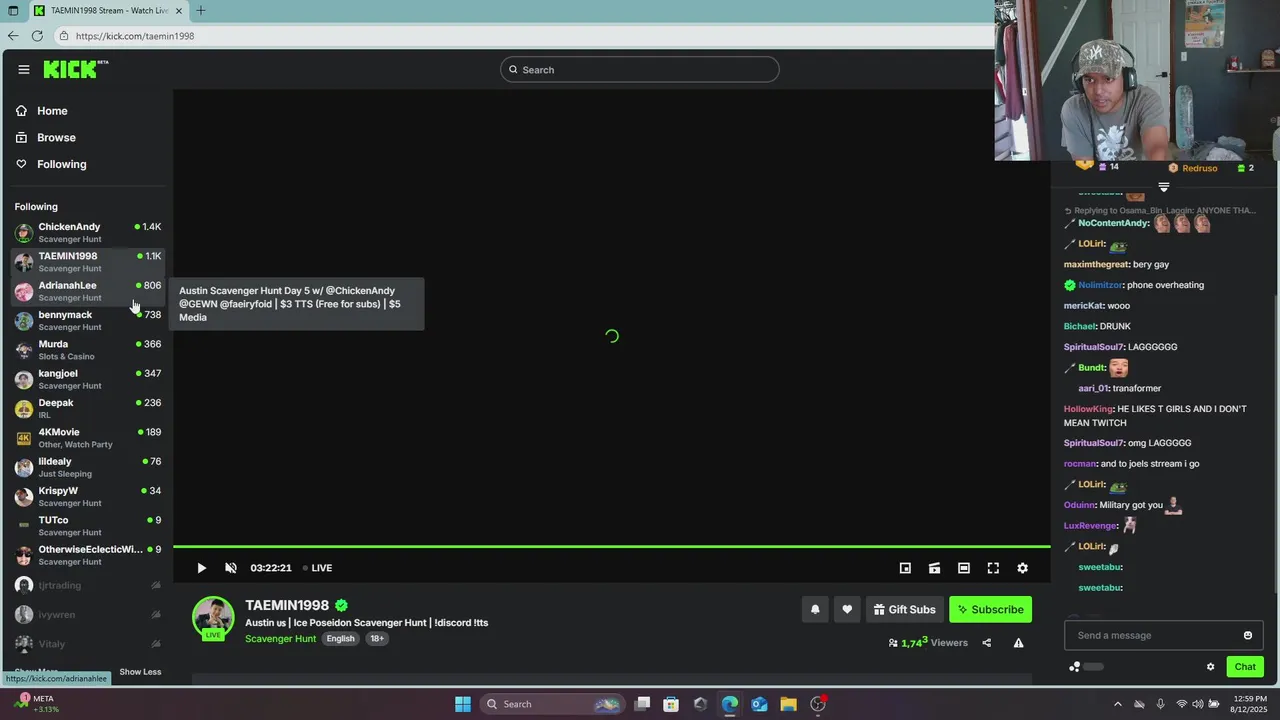Image resolution: width=1280 pixels, height=720 pixels.
Task: Open Murda Slots & Casino channel
Action: [x=88, y=350]
